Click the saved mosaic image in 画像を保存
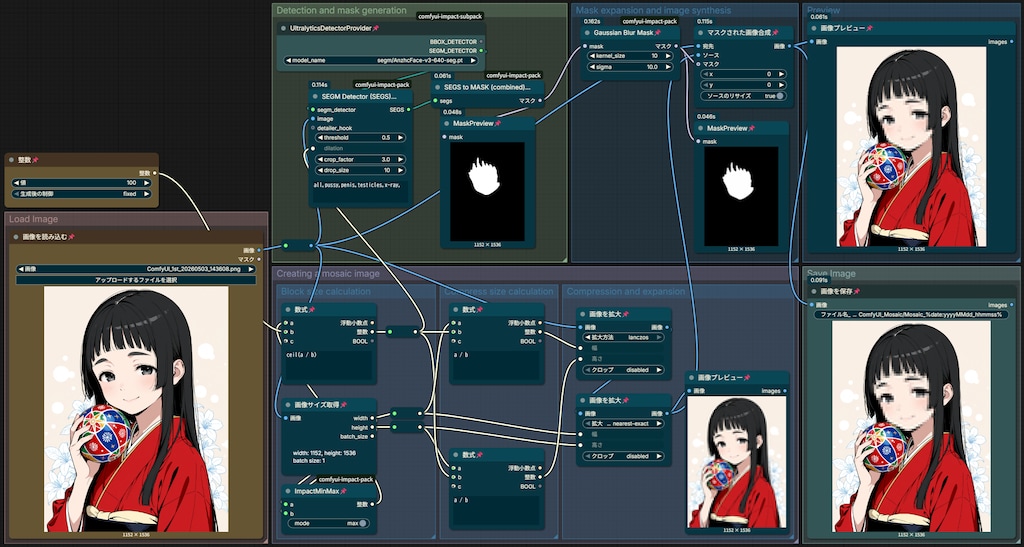 pyautogui.click(x=911, y=427)
